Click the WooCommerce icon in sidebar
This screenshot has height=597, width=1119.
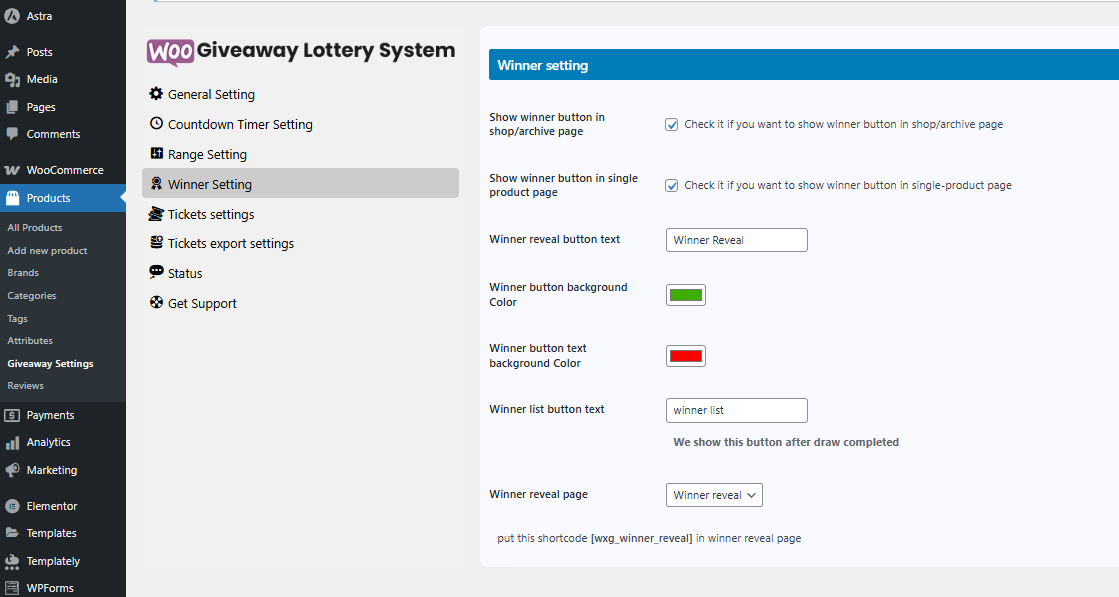click(x=12, y=170)
